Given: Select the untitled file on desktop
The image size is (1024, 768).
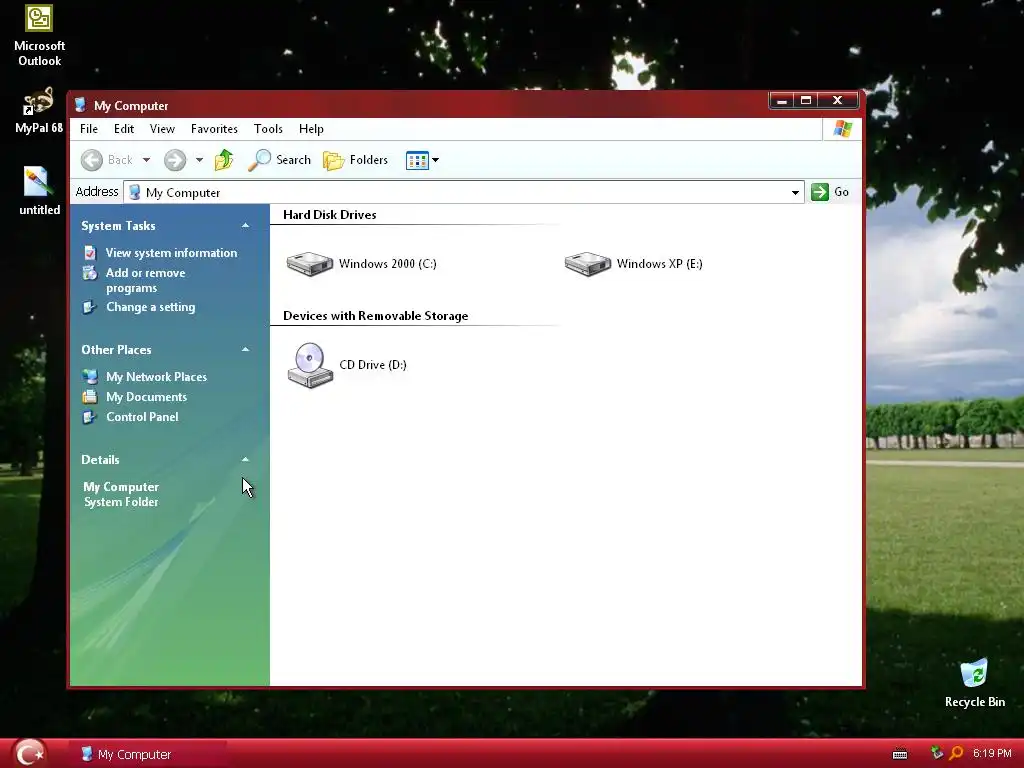Looking at the screenshot, I should 39,191.
